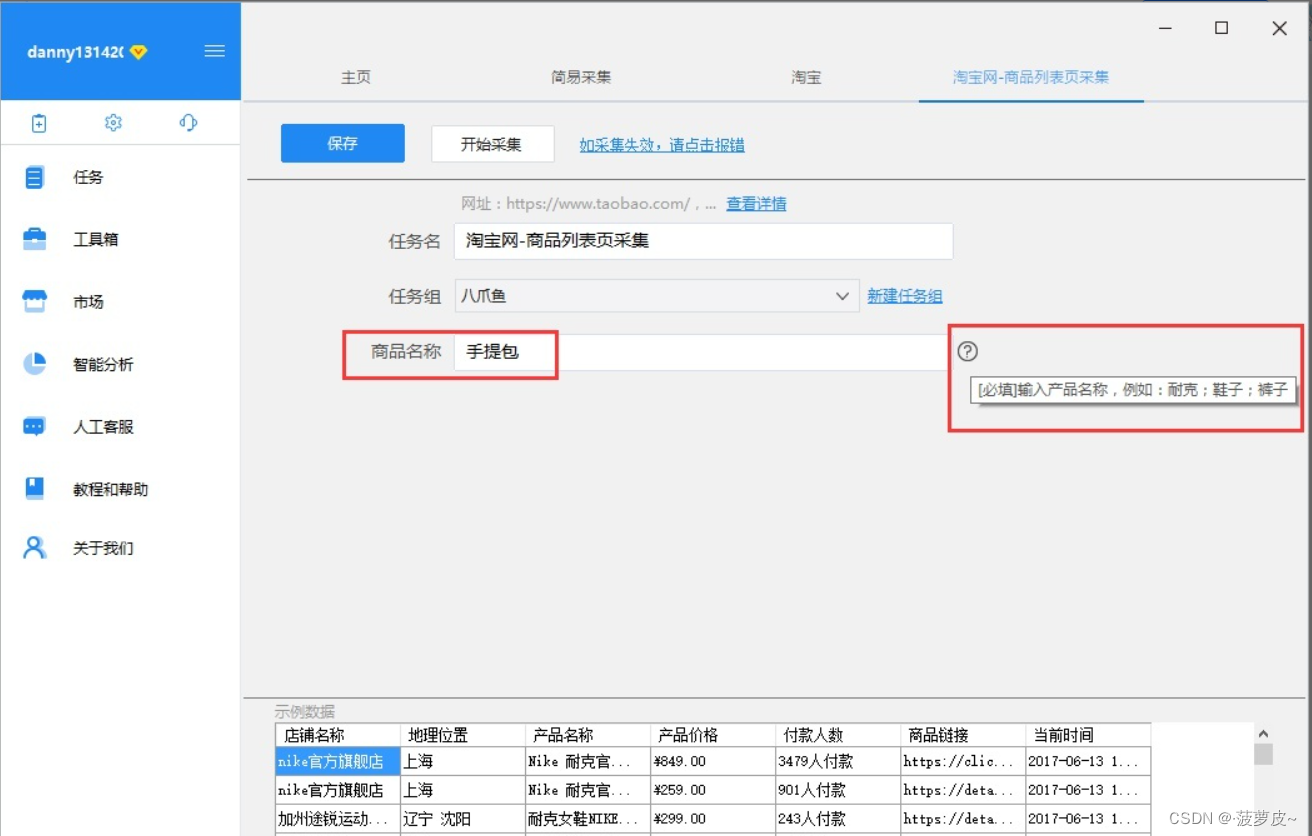1312x836 pixels.
Task: Click the 辽宁 沈阳 location cell
Action: coord(463,819)
